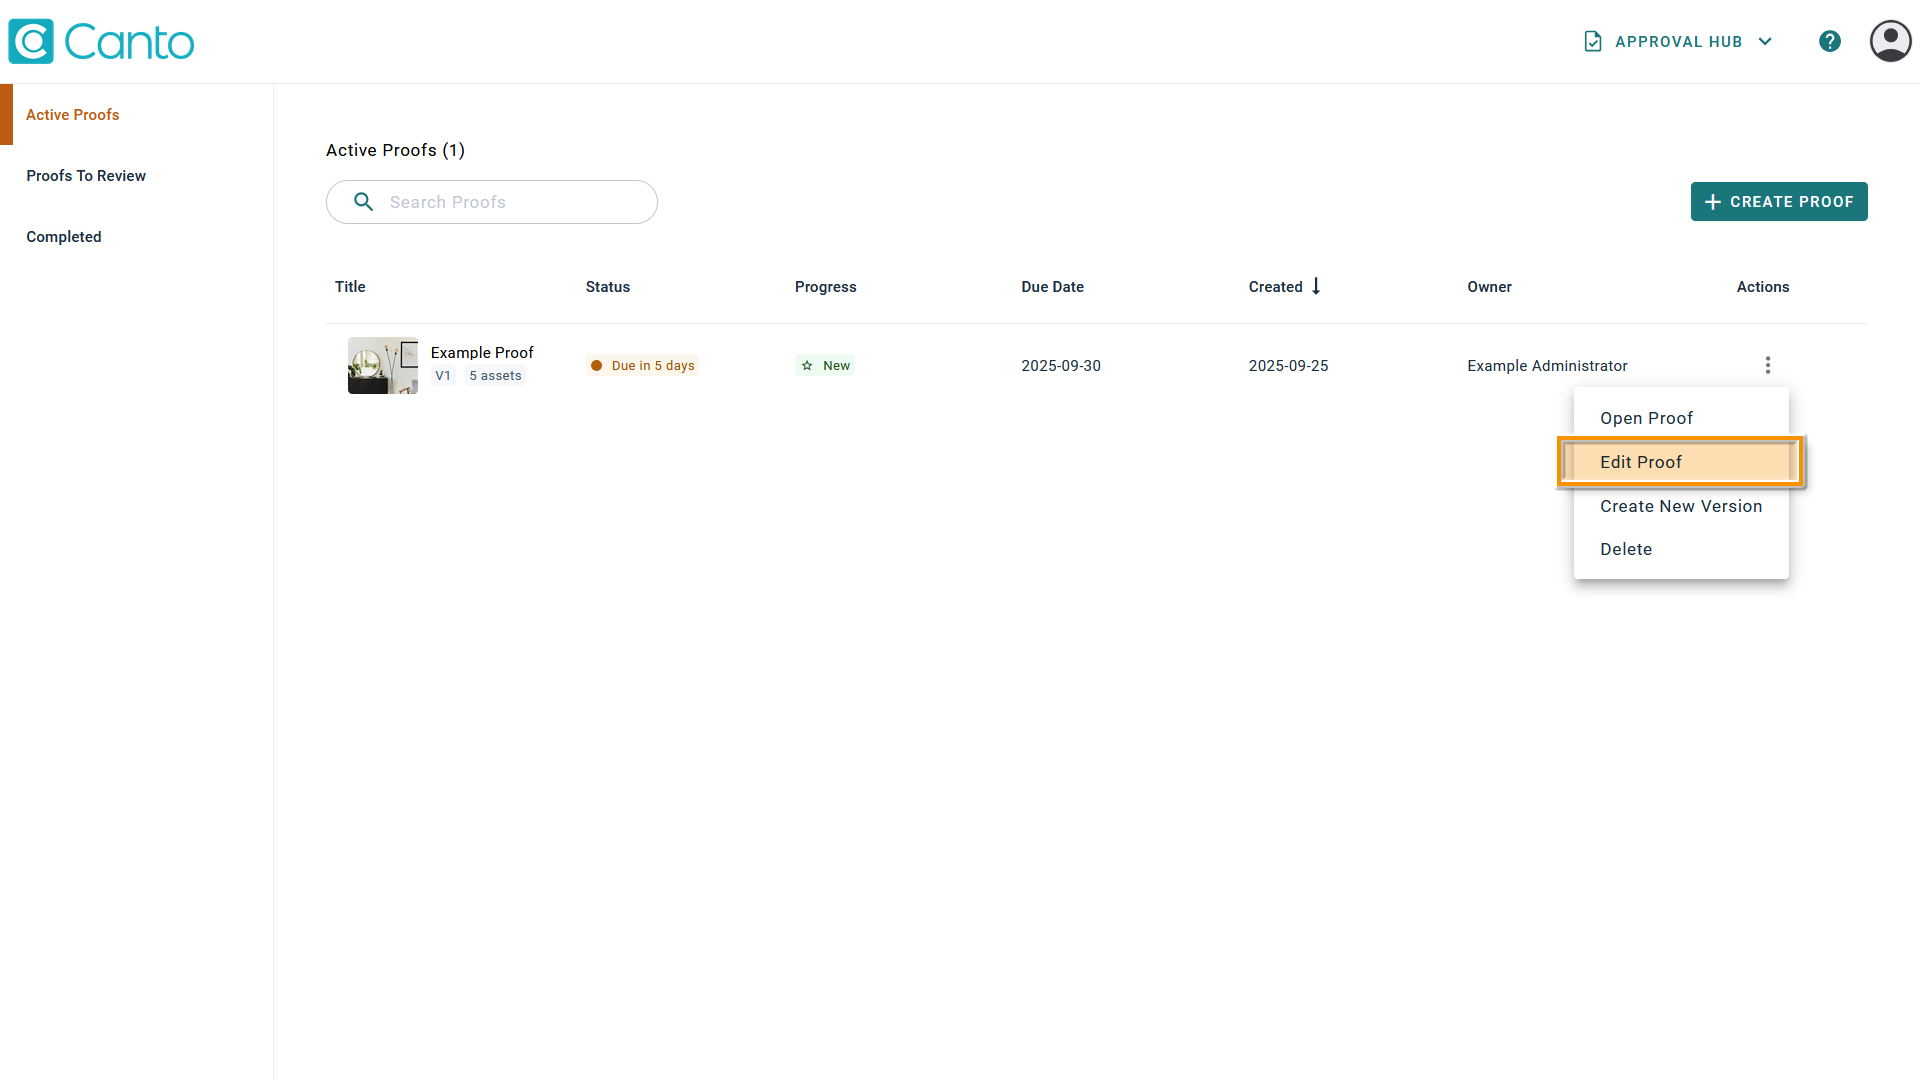Toggle the Created column sort direction

1315,286
